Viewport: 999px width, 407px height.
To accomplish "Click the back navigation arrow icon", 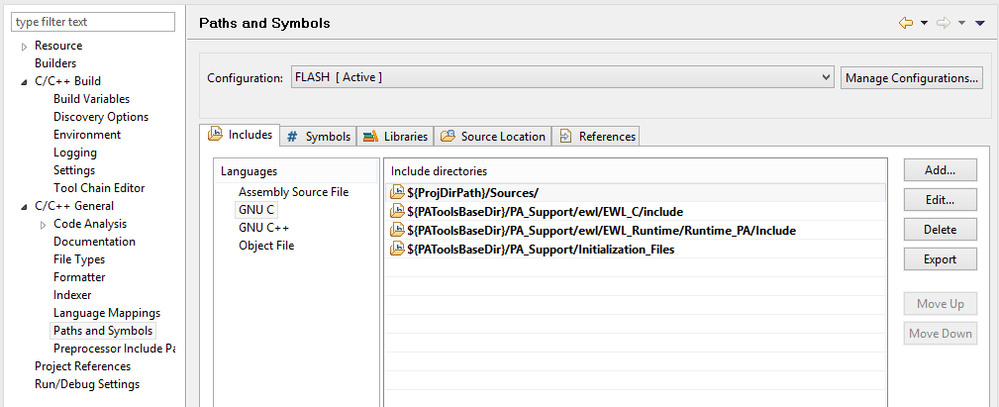I will (906, 23).
